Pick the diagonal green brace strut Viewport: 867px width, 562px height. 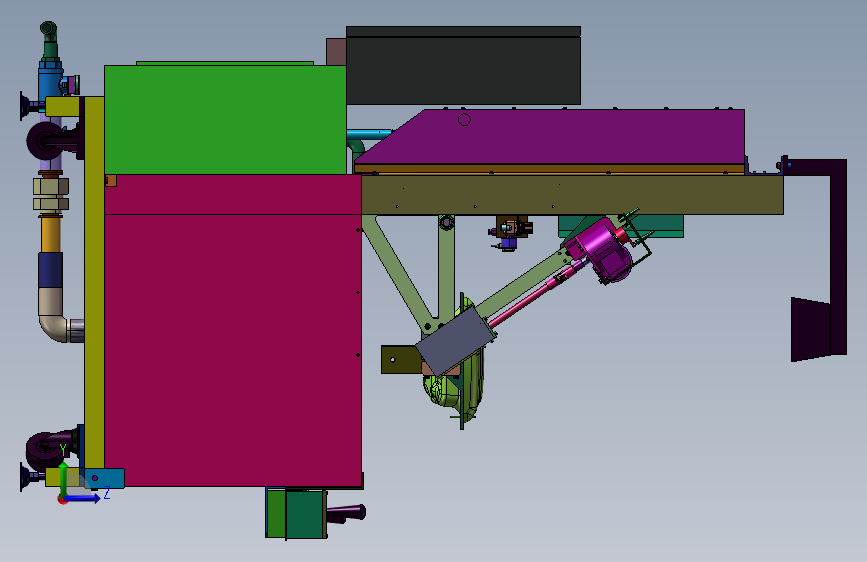(x=398, y=271)
